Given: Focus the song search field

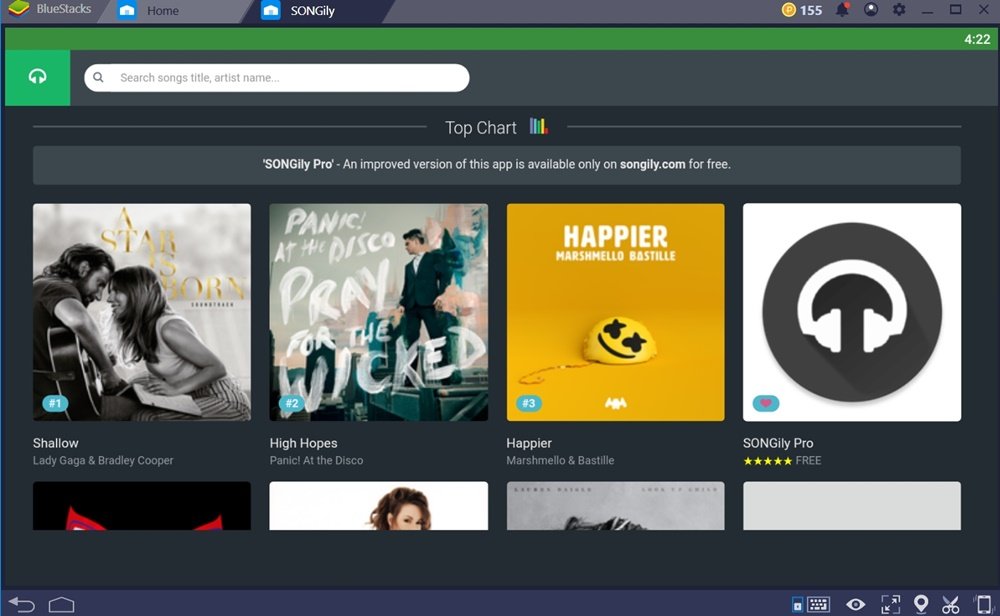Looking at the screenshot, I should (x=277, y=78).
